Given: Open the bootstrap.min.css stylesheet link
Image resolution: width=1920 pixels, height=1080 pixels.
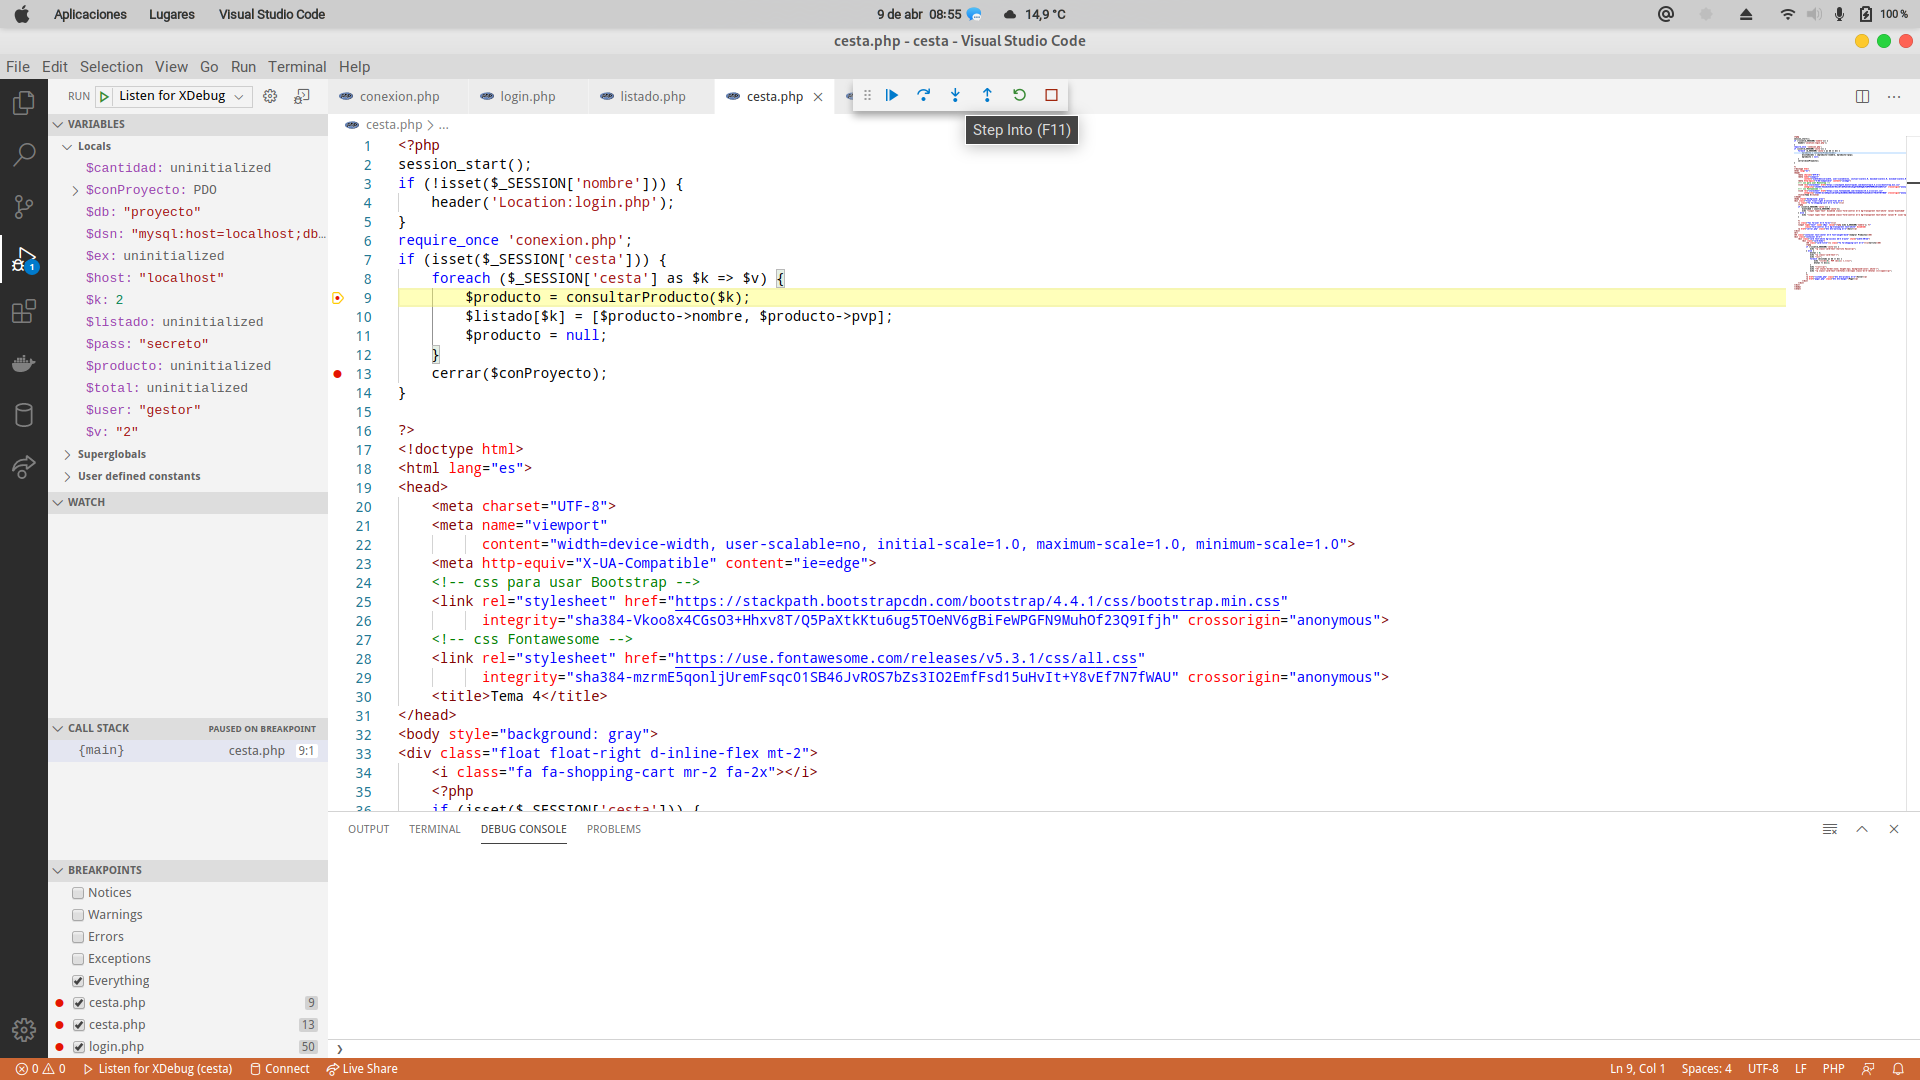Looking at the screenshot, I should click(x=977, y=602).
